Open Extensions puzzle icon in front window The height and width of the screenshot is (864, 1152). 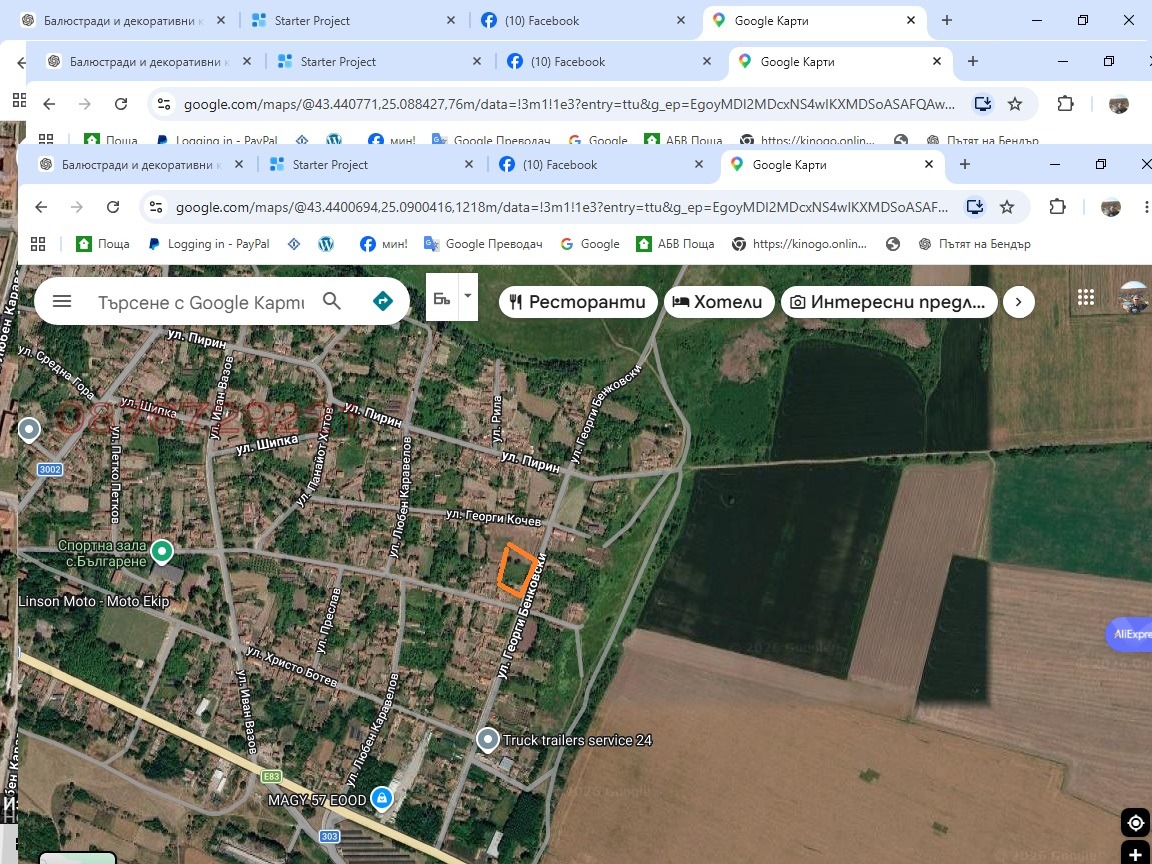coord(1057,207)
